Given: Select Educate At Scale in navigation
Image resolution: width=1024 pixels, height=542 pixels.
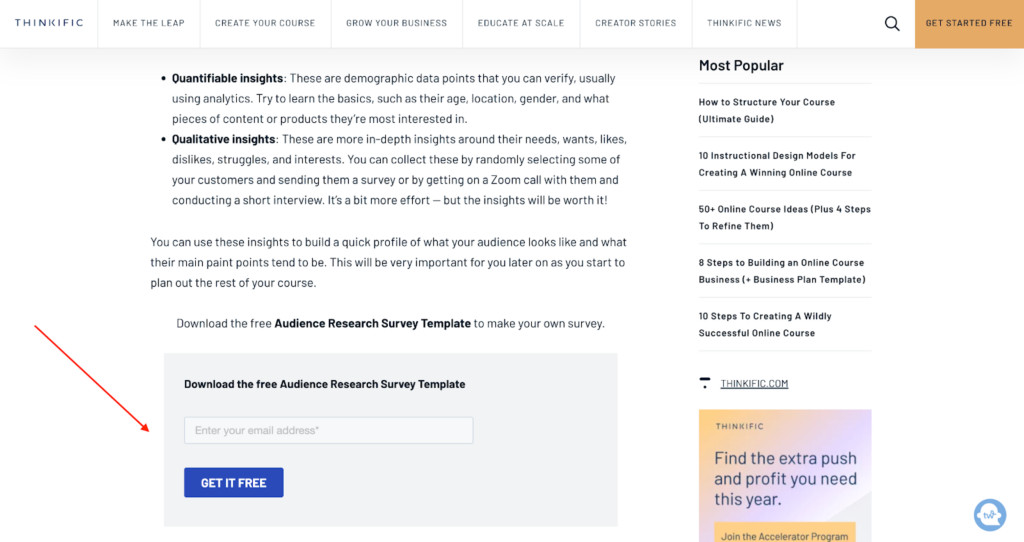Looking at the screenshot, I should pyautogui.click(x=520, y=23).
